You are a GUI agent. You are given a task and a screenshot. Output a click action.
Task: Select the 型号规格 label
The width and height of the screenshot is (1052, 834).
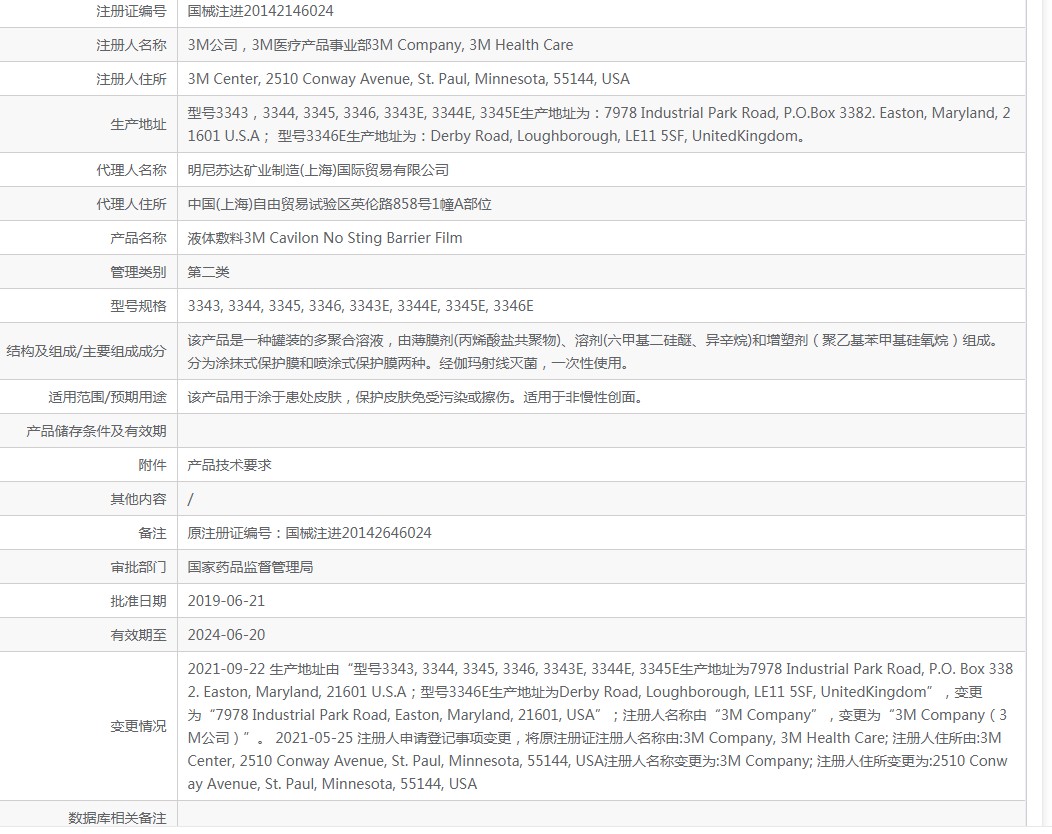click(x=138, y=306)
